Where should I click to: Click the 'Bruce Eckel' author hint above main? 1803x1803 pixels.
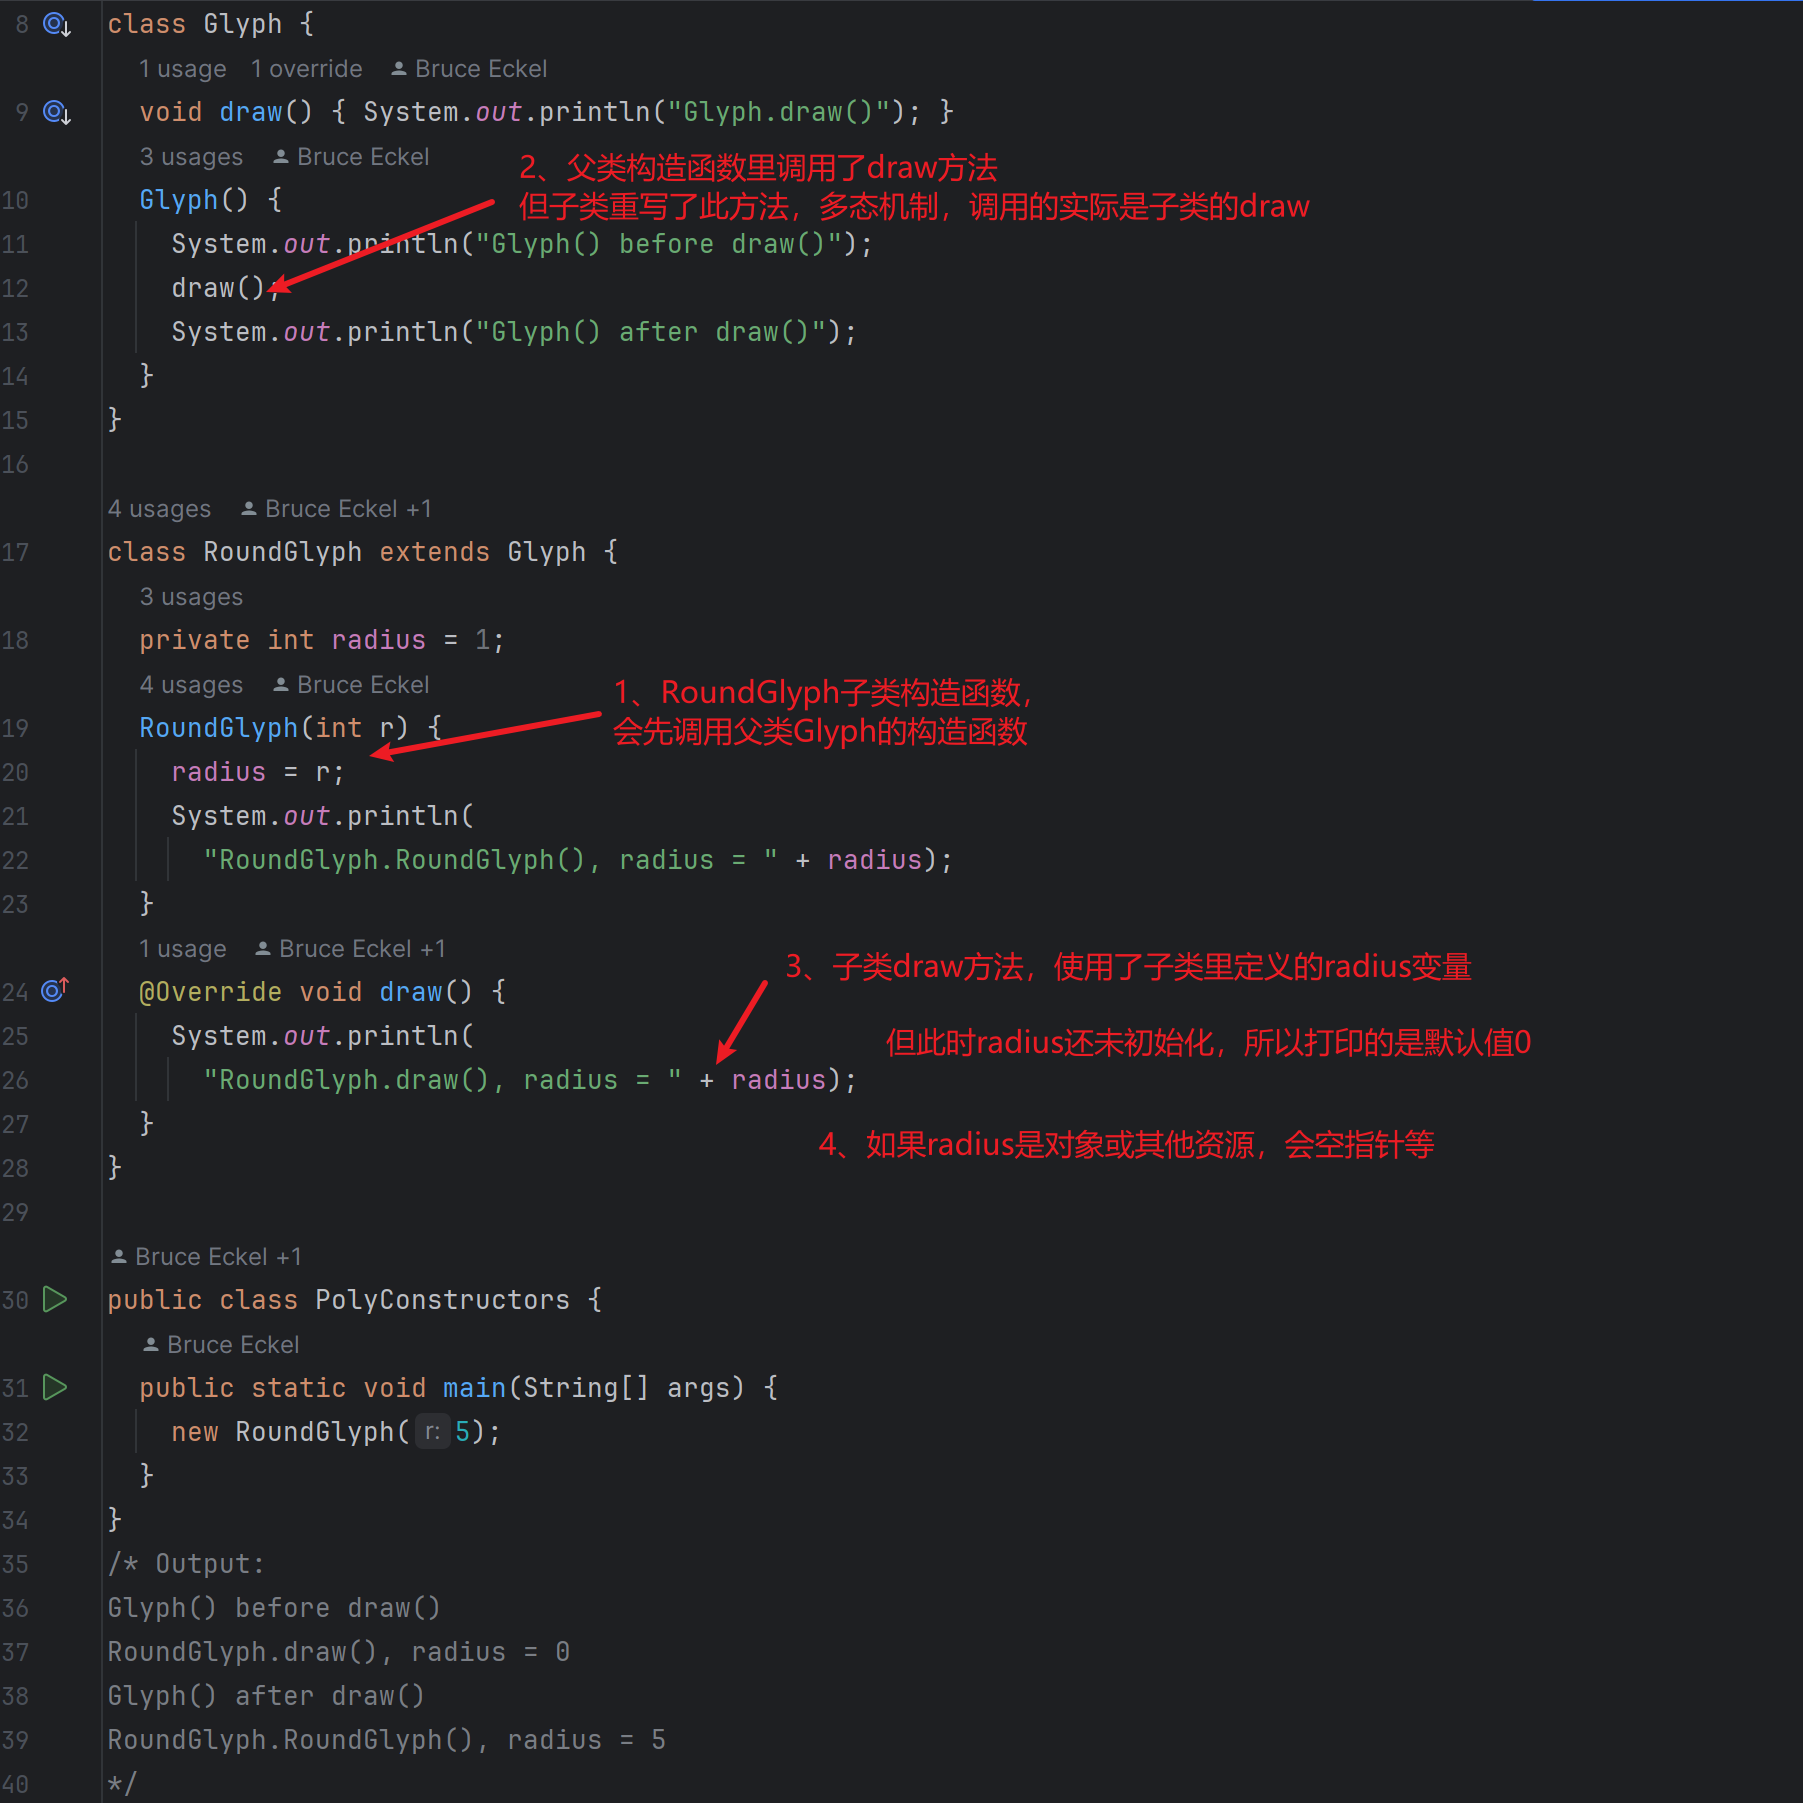coord(221,1345)
